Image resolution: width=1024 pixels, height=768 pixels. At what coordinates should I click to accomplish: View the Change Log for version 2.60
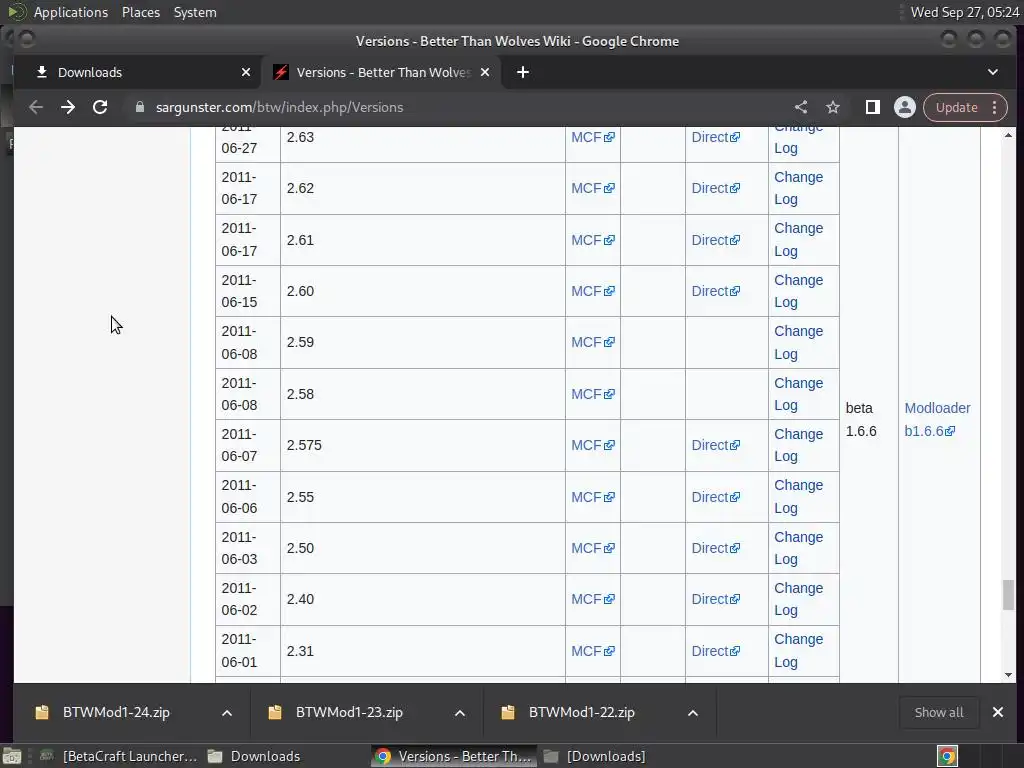coord(799,291)
